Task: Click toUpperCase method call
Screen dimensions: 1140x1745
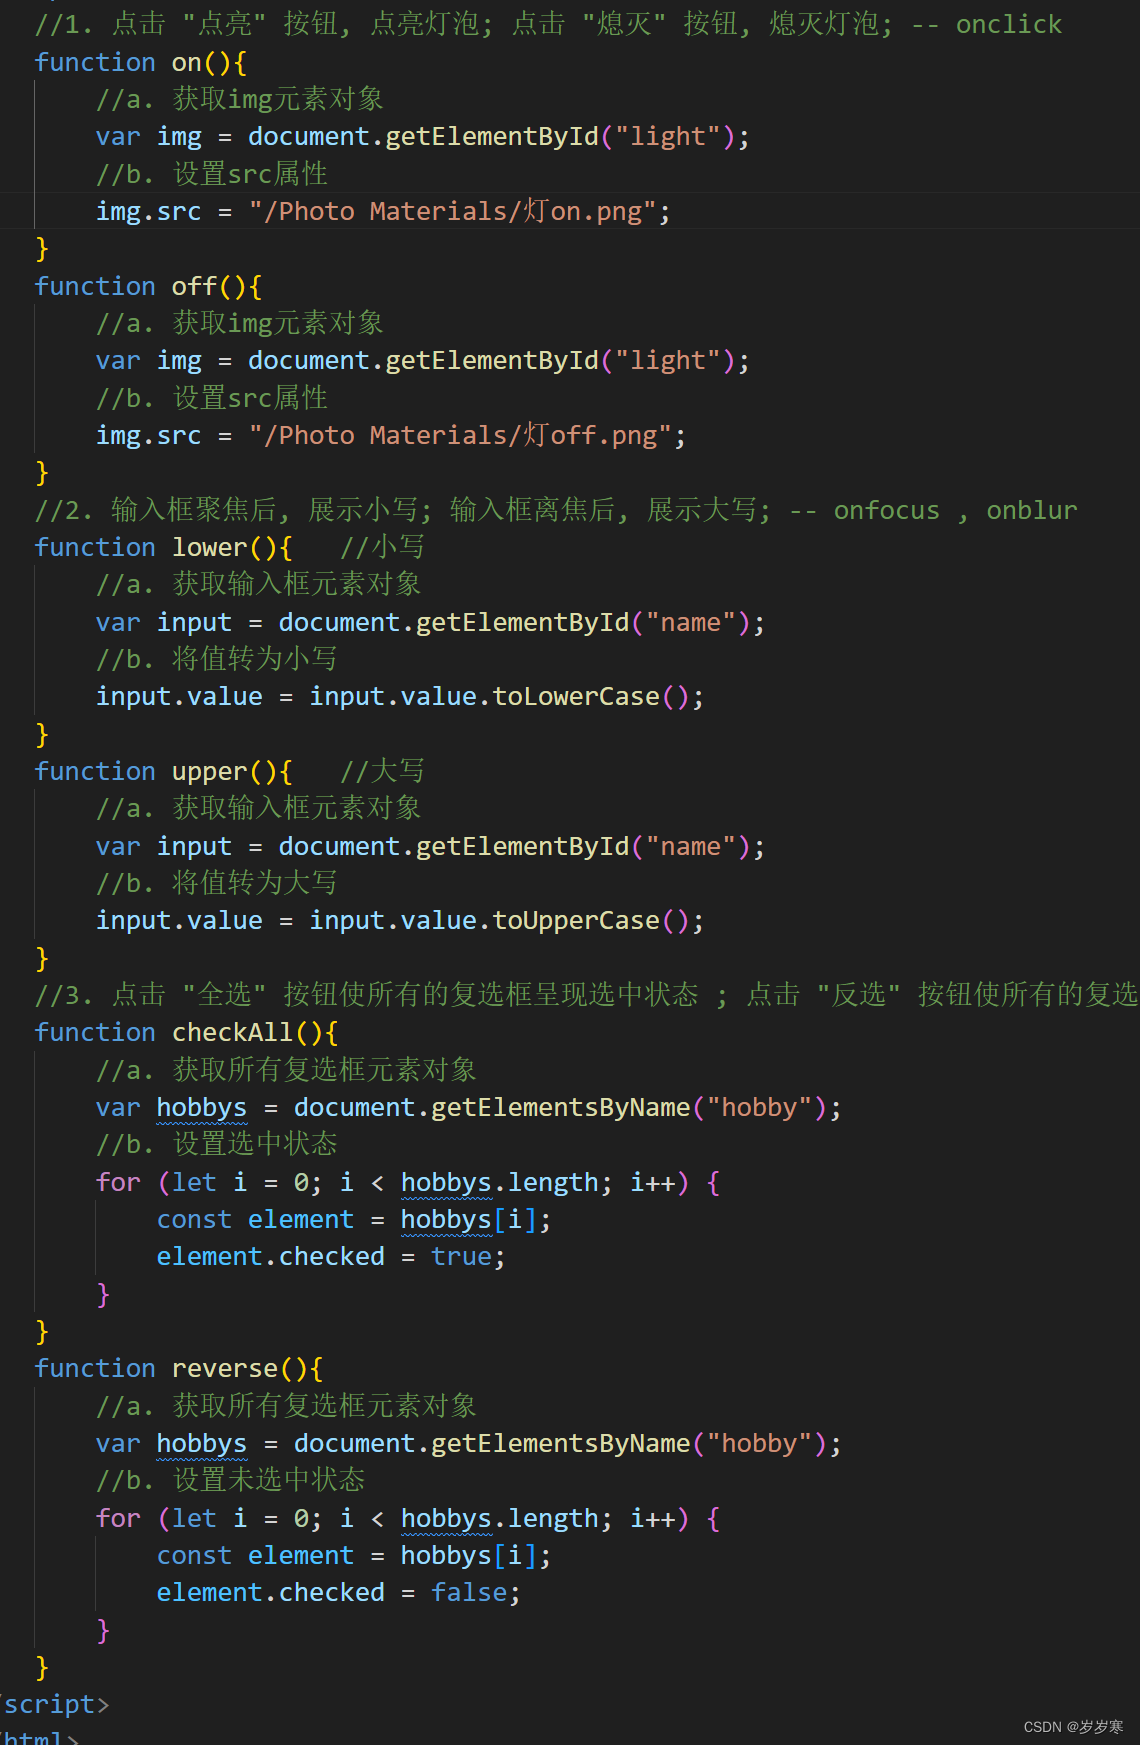Action: click(576, 920)
